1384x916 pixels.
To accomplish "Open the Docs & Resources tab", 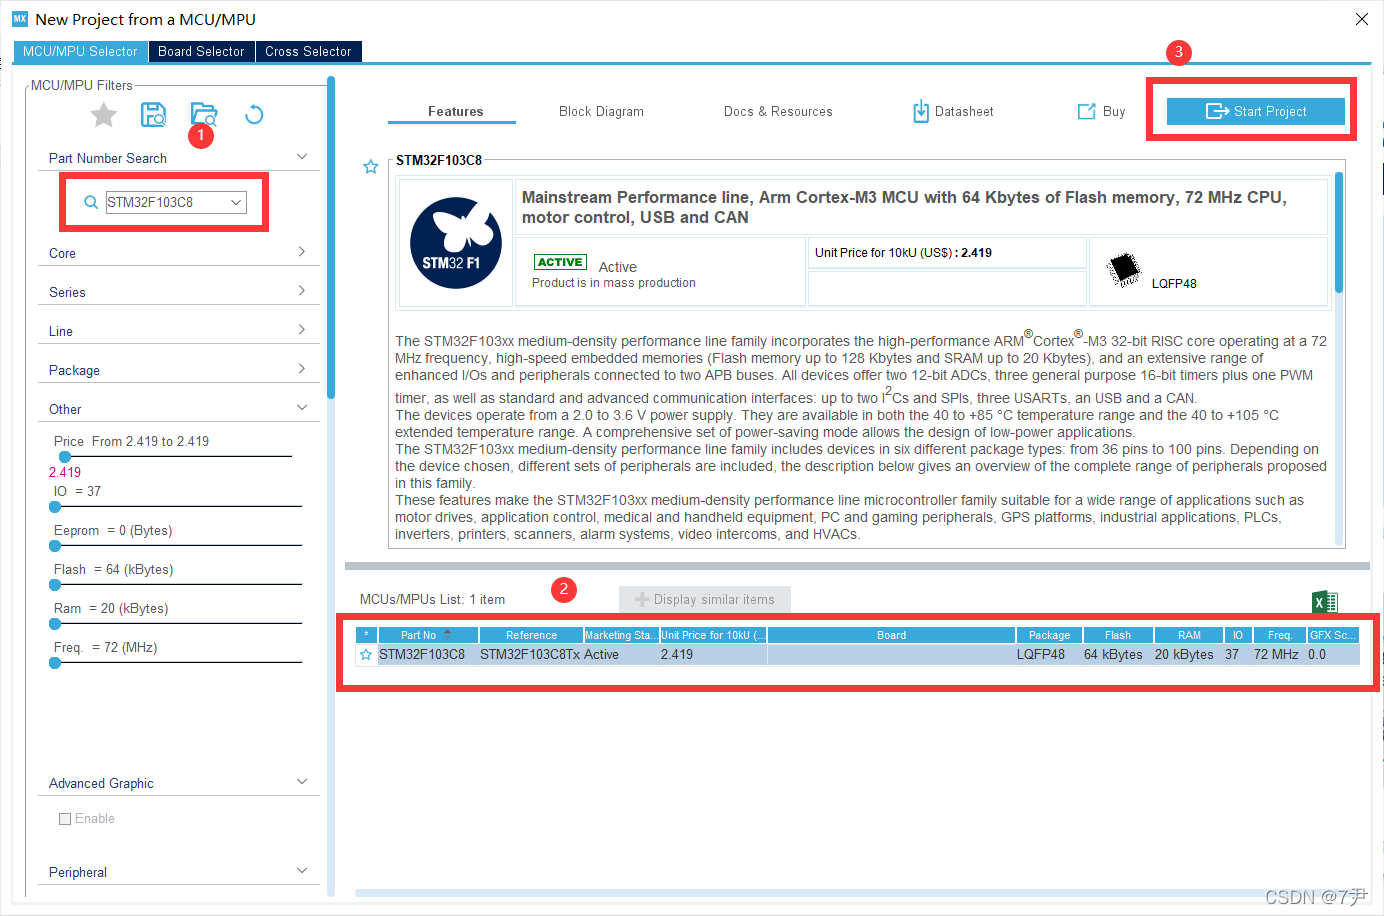I will tap(778, 112).
